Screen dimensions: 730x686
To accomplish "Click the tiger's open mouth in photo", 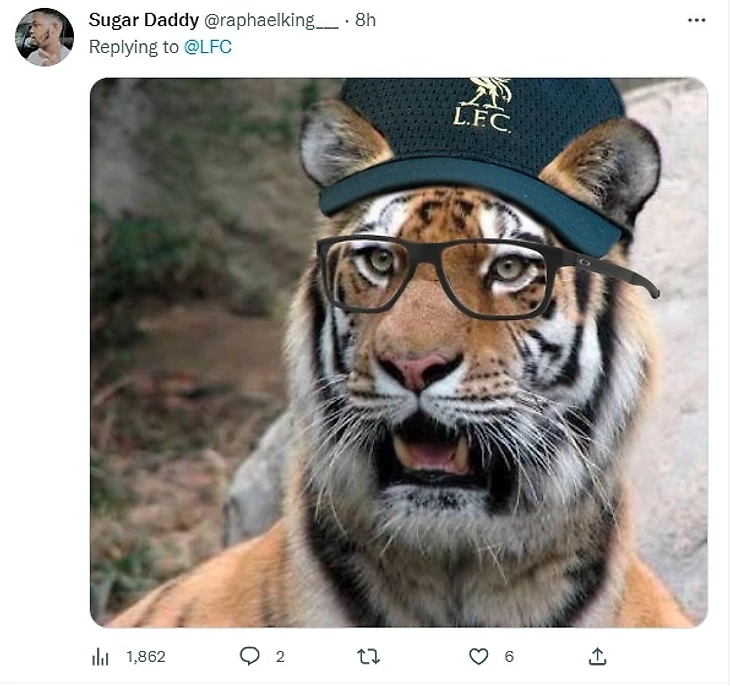I will click(431, 454).
